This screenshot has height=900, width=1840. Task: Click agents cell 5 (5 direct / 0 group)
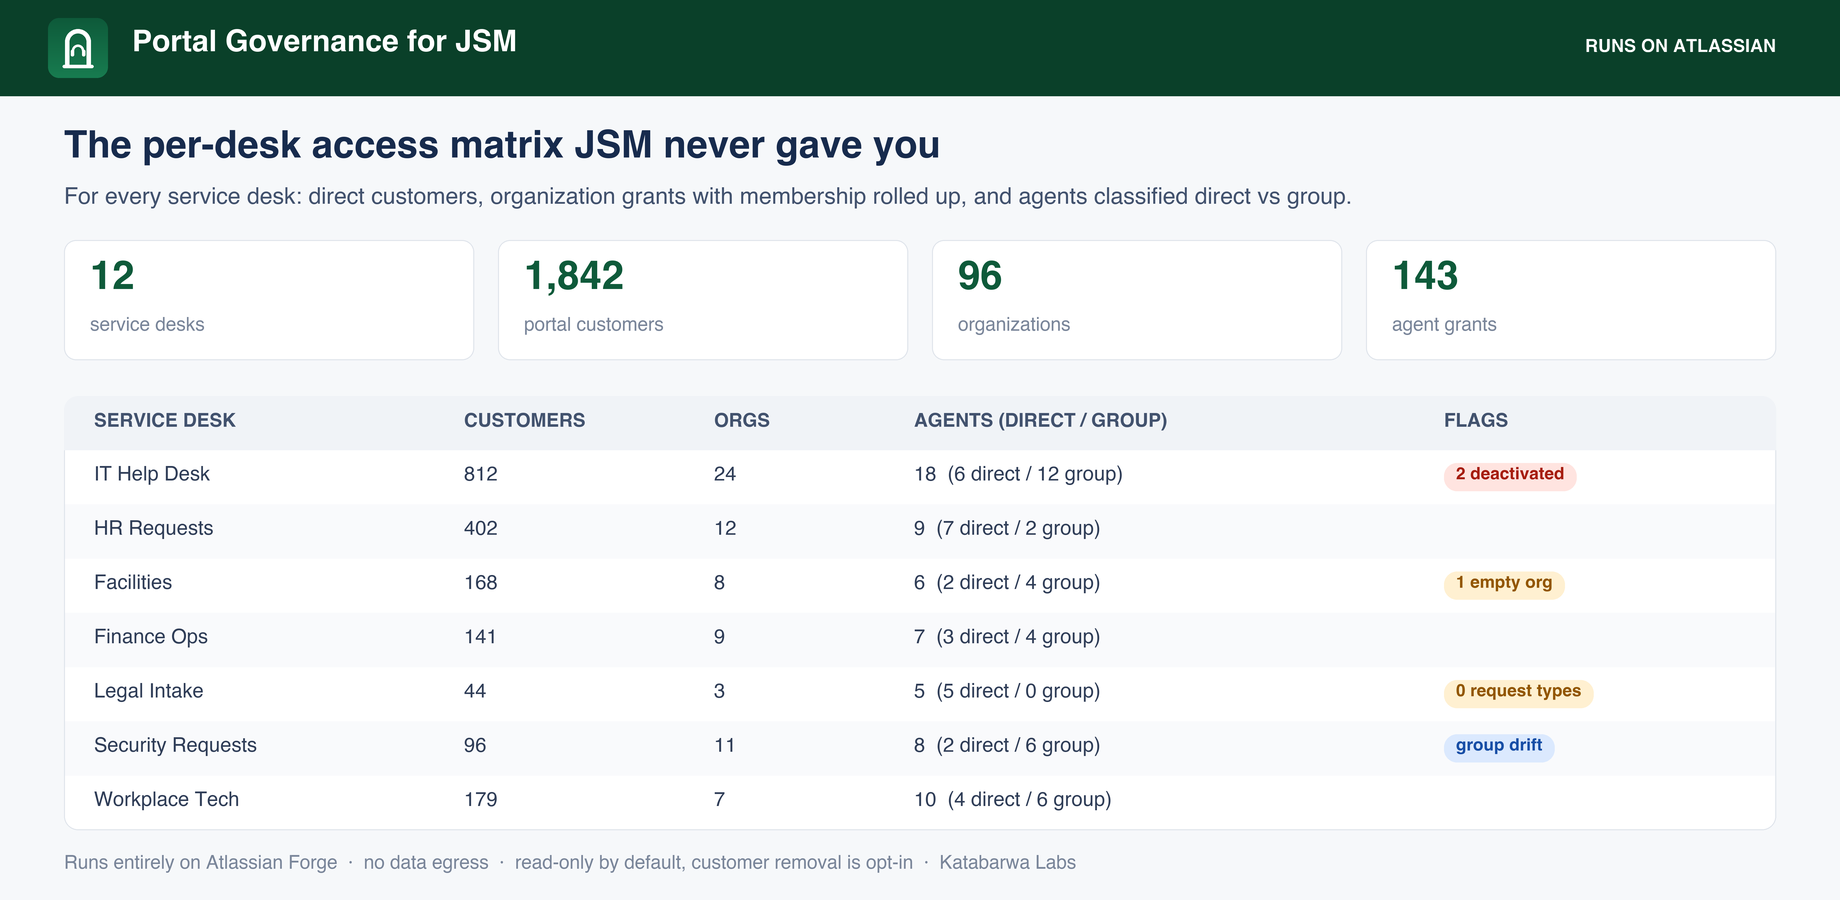[1007, 691]
